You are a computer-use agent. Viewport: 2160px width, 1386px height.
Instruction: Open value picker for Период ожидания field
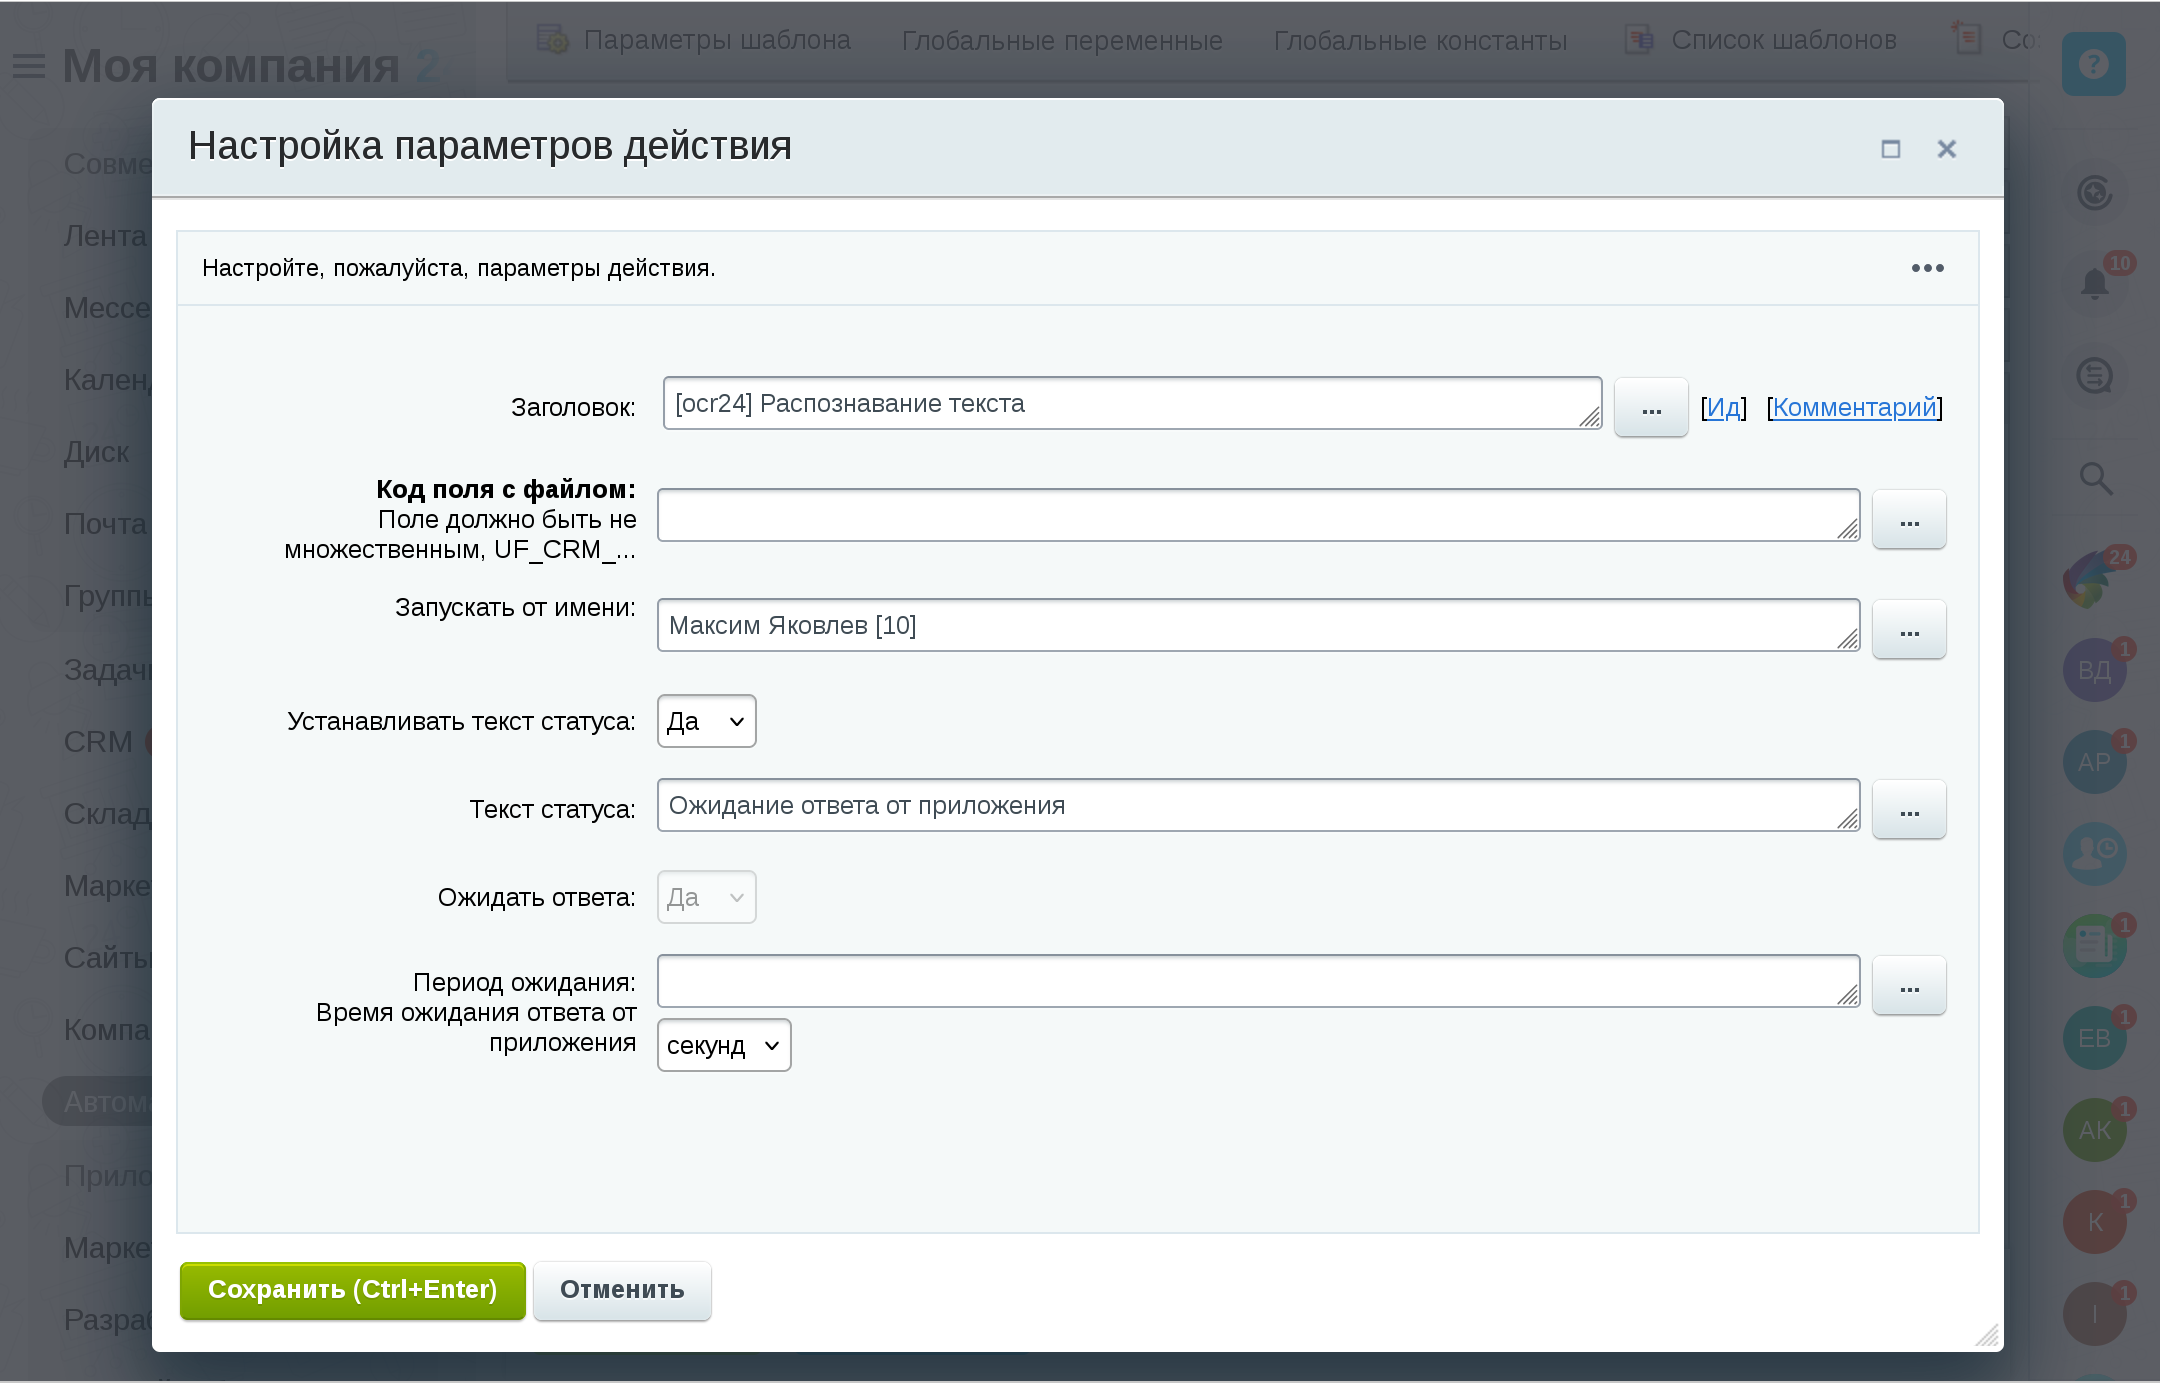(1908, 986)
